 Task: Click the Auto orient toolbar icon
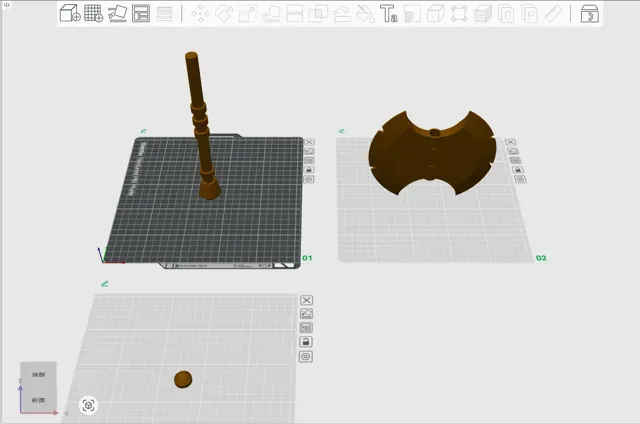coord(117,13)
